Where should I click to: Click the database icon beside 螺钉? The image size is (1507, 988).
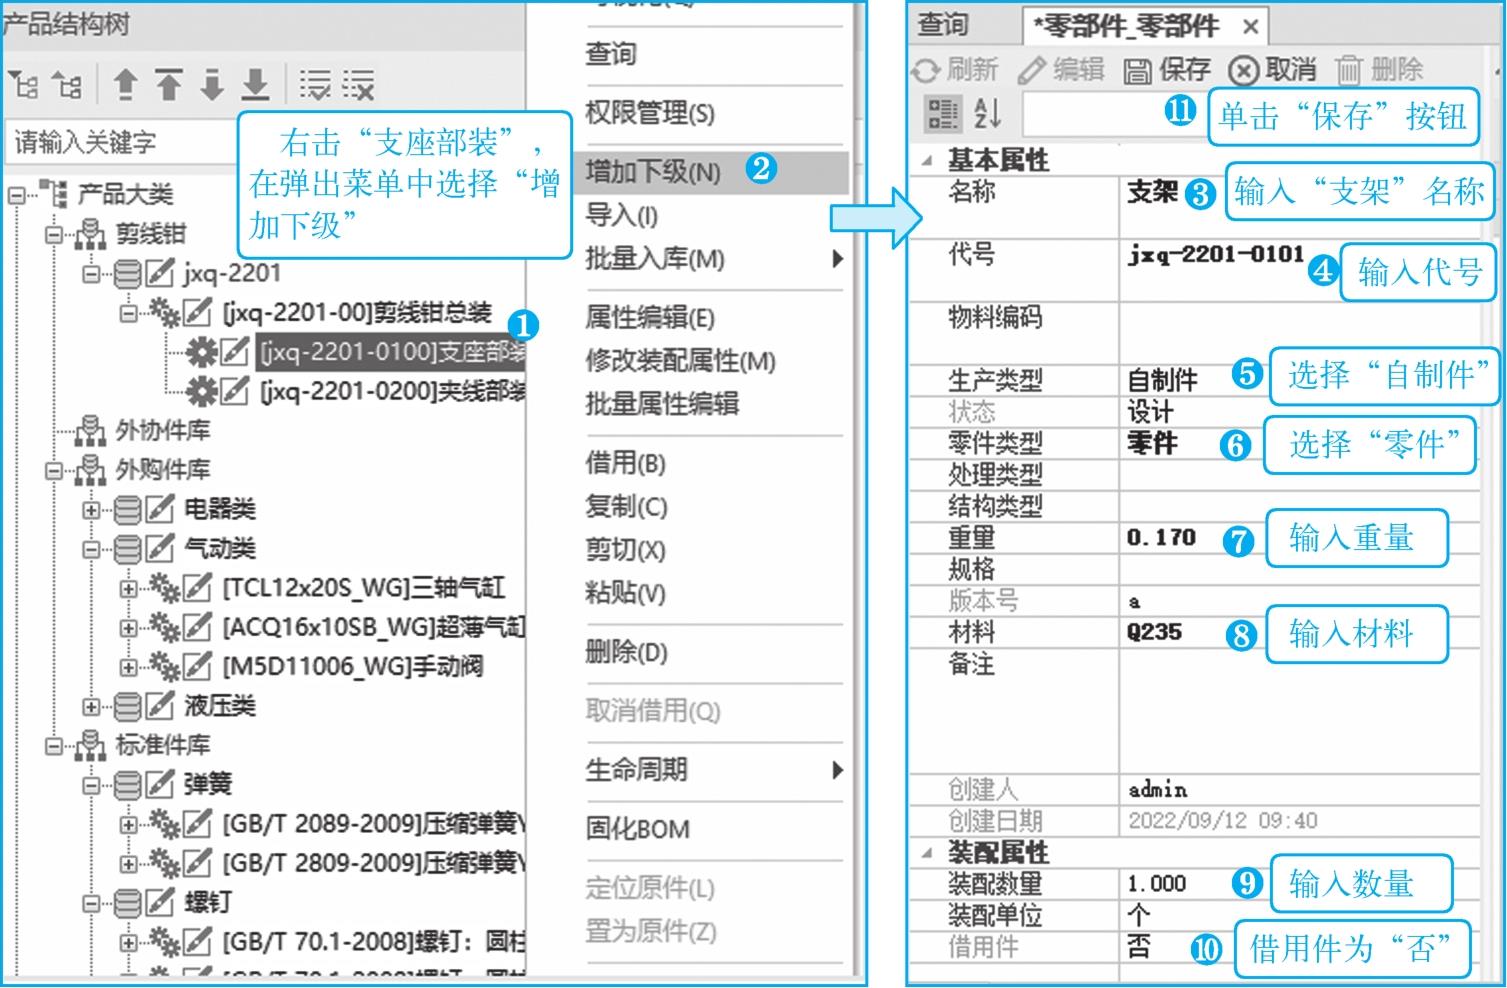tap(127, 903)
